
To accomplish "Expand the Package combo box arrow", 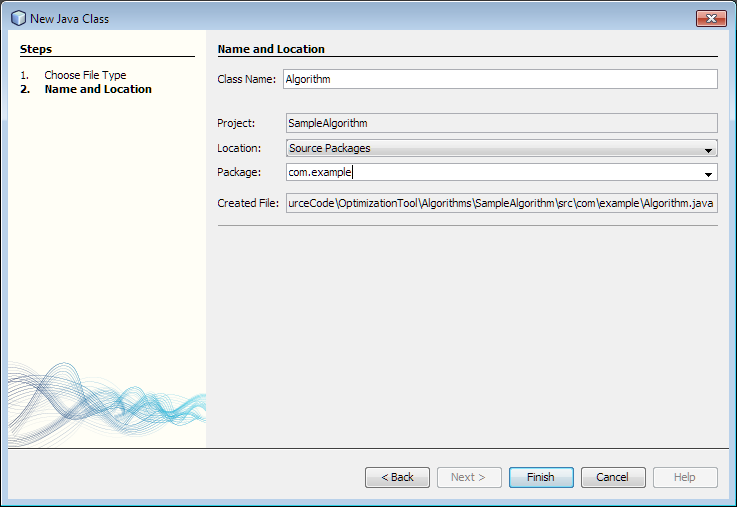I will coord(708,174).
